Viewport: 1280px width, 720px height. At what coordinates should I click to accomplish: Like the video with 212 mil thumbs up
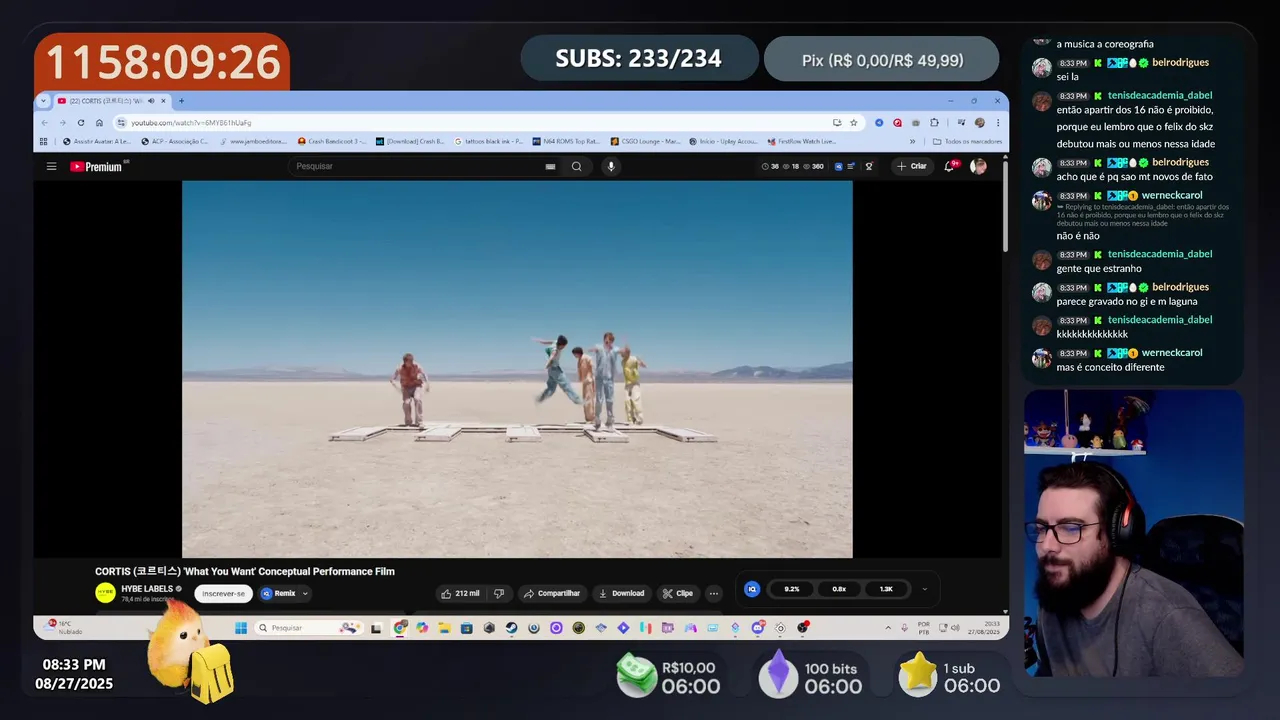(x=461, y=593)
